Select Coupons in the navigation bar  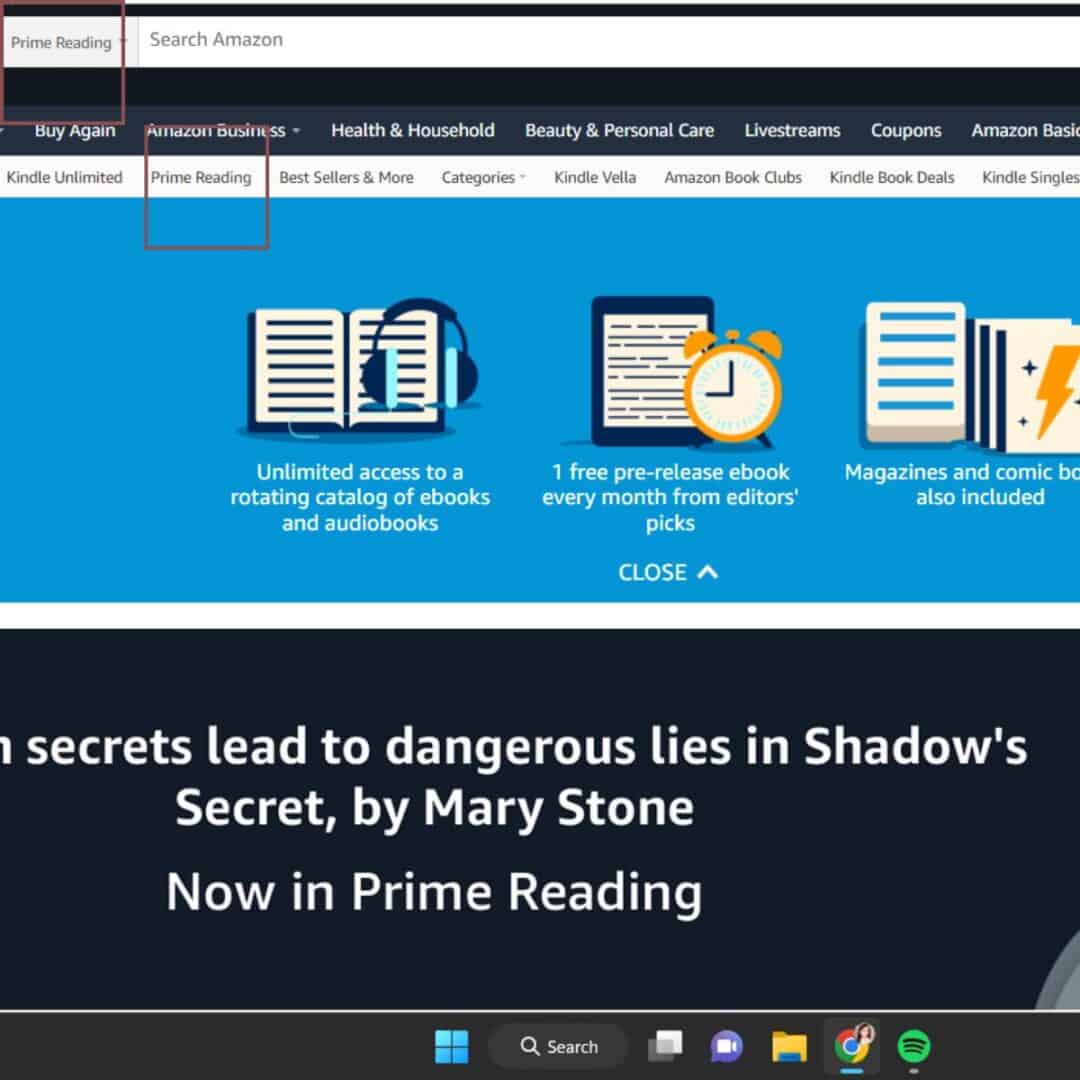[x=906, y=130]
